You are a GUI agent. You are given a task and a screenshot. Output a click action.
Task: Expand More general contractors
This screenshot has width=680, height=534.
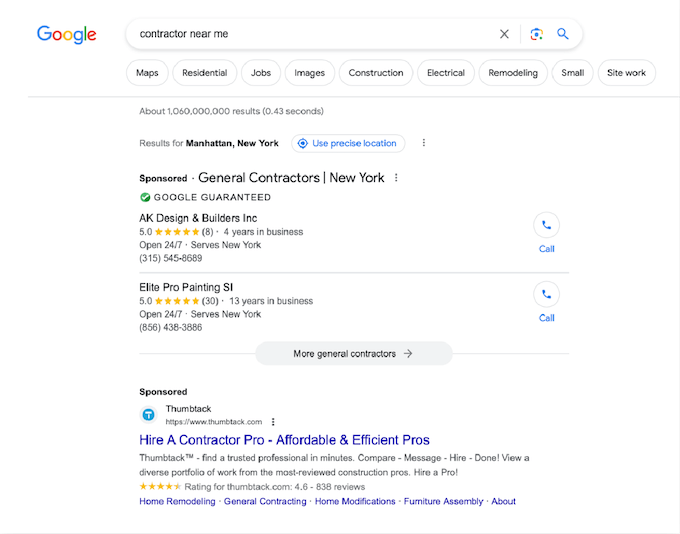(353, 353)
